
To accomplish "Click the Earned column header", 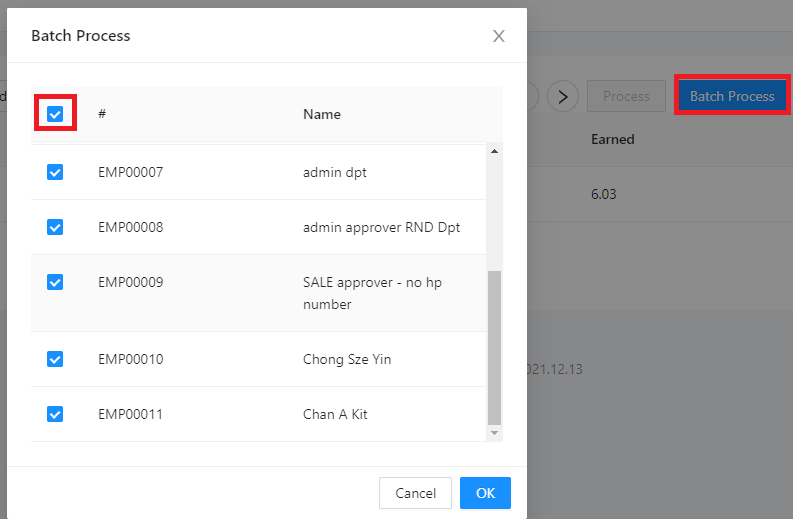I will click(612, 139).
